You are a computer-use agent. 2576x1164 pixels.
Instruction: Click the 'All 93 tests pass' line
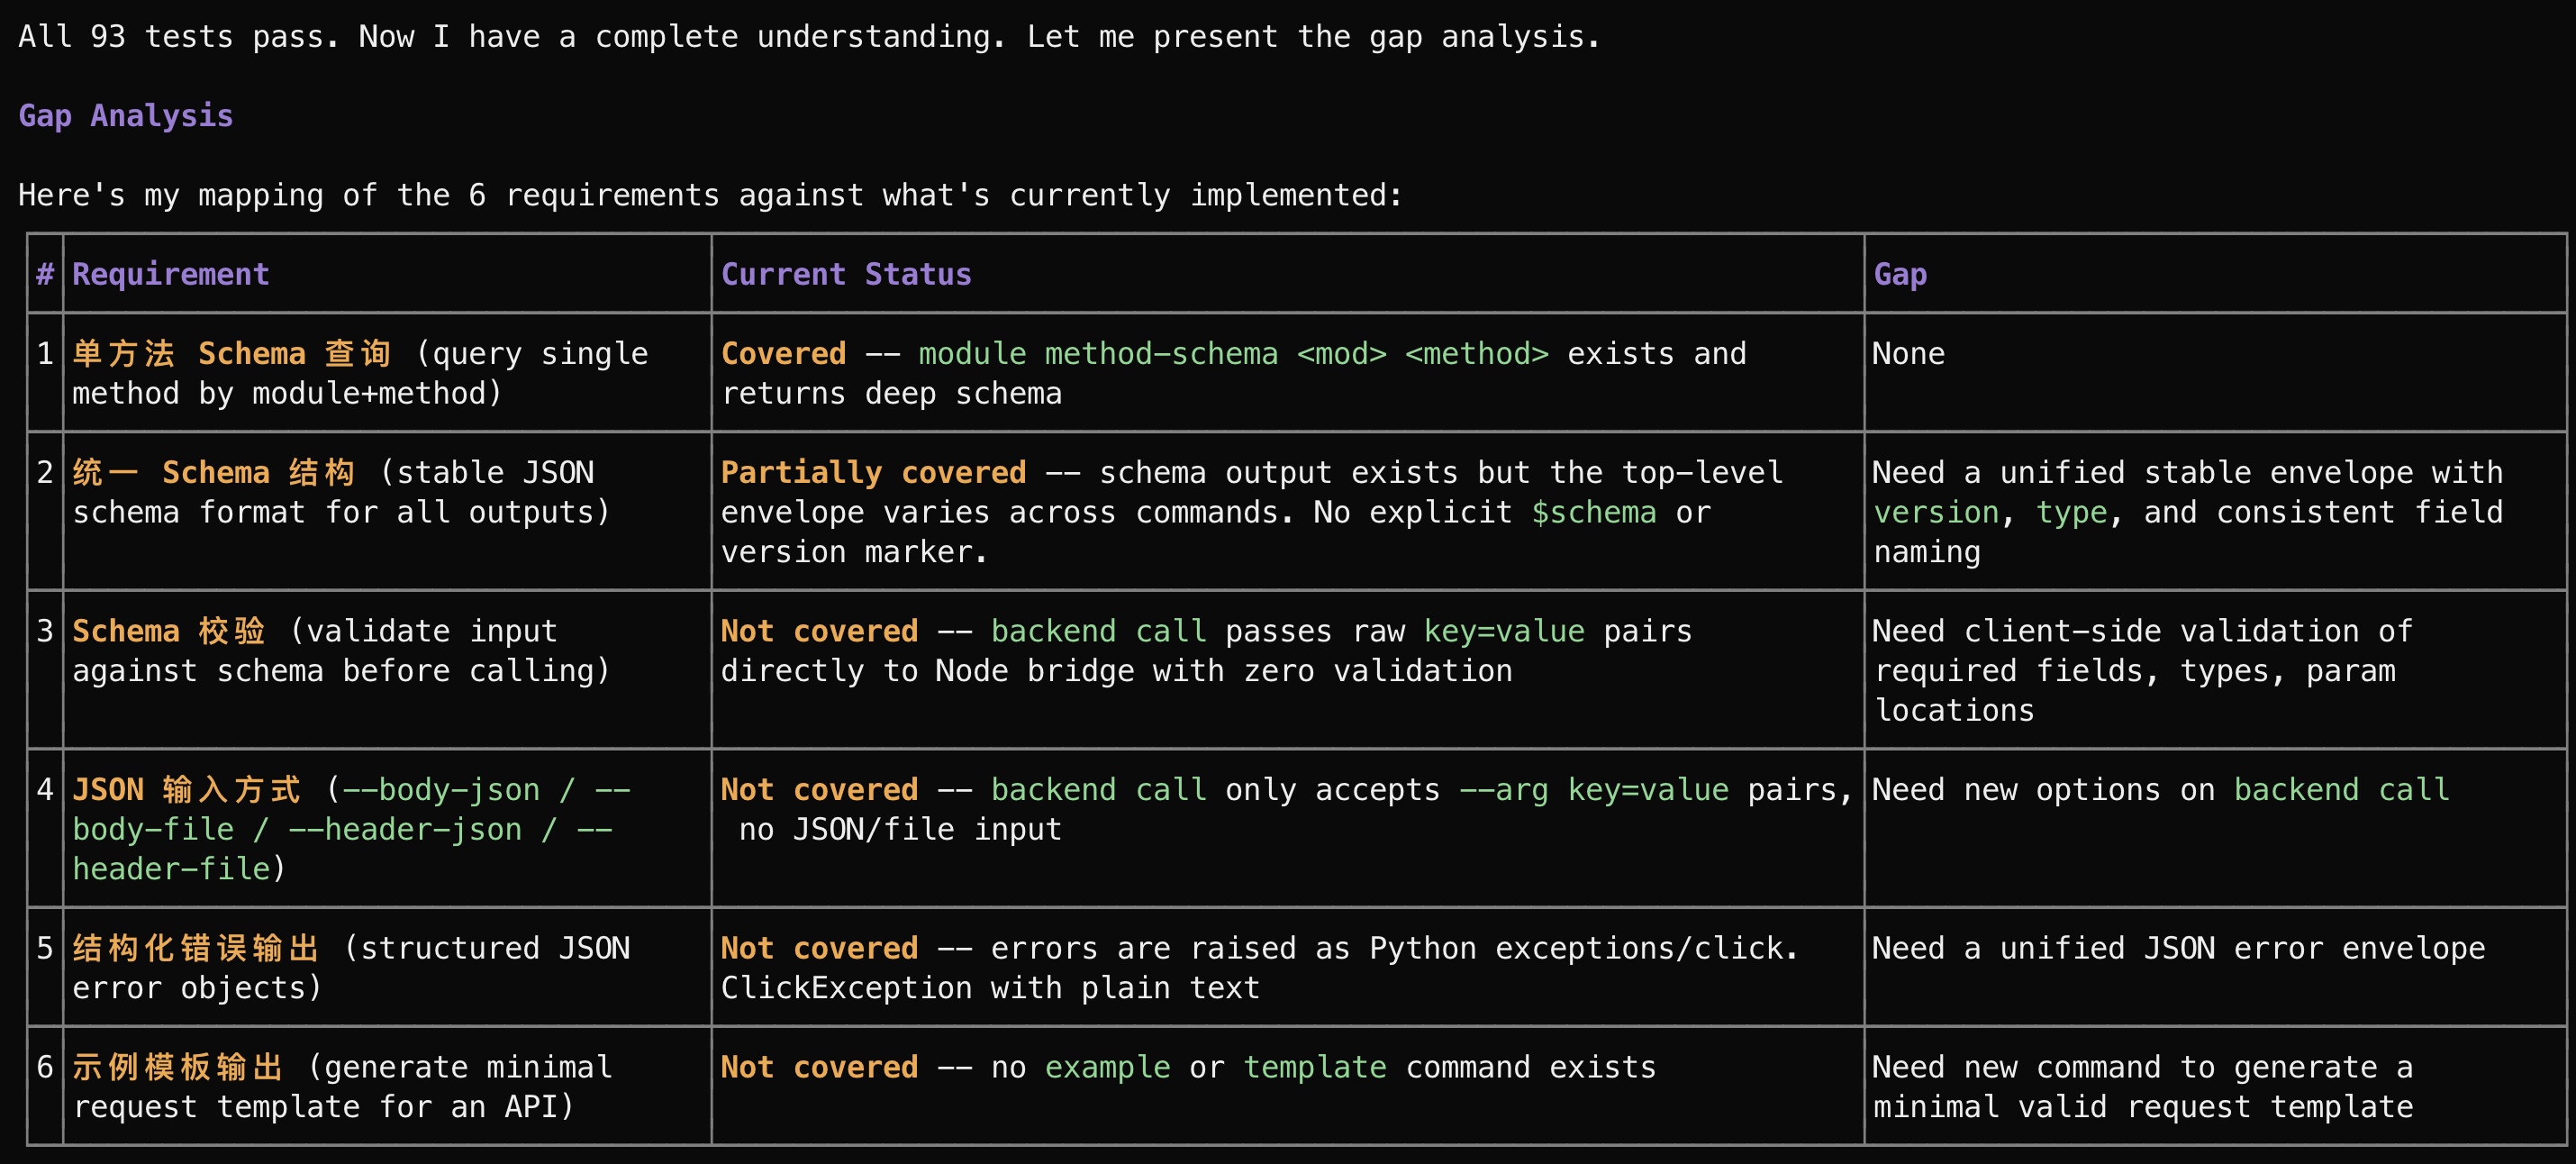178,37
